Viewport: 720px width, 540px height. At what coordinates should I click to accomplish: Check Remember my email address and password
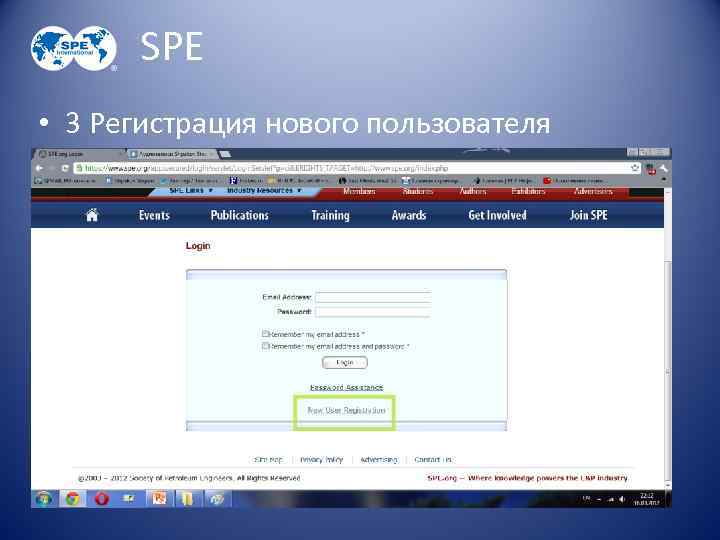265,345
